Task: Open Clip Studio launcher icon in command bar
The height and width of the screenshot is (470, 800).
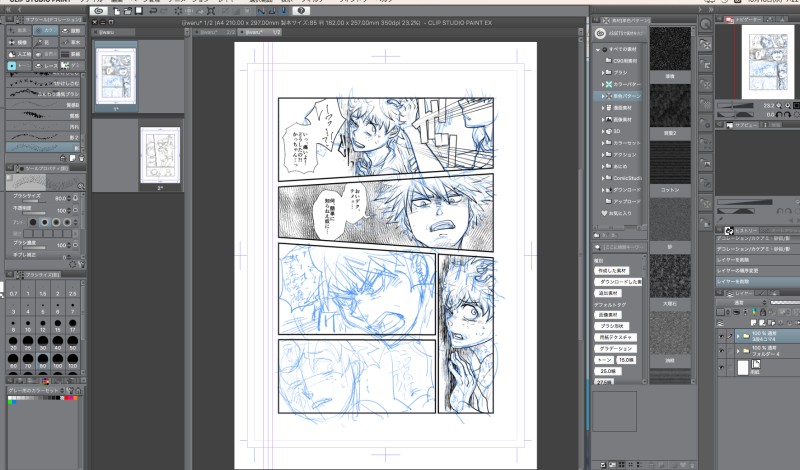Action: coord(99,11)
